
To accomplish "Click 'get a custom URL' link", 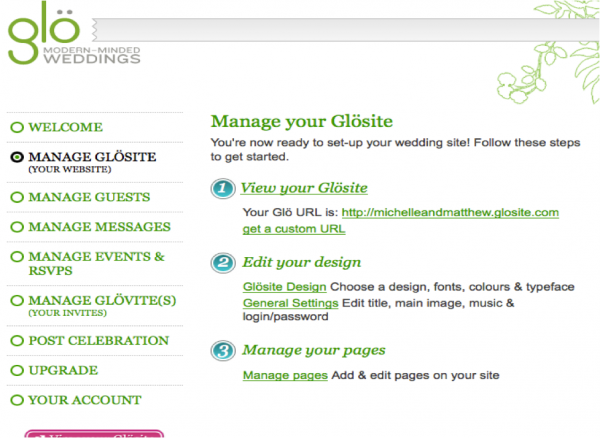I will click(x=294, y=229).
